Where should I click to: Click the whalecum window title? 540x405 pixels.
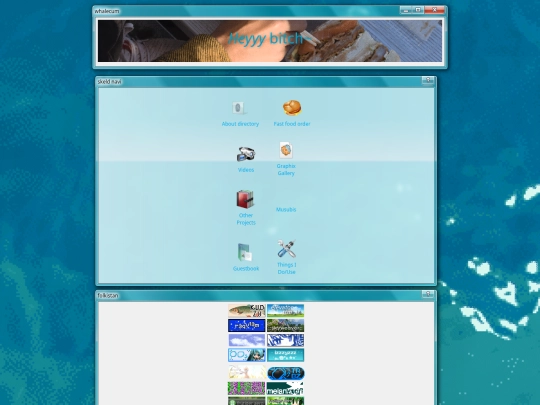click(107, 11)
